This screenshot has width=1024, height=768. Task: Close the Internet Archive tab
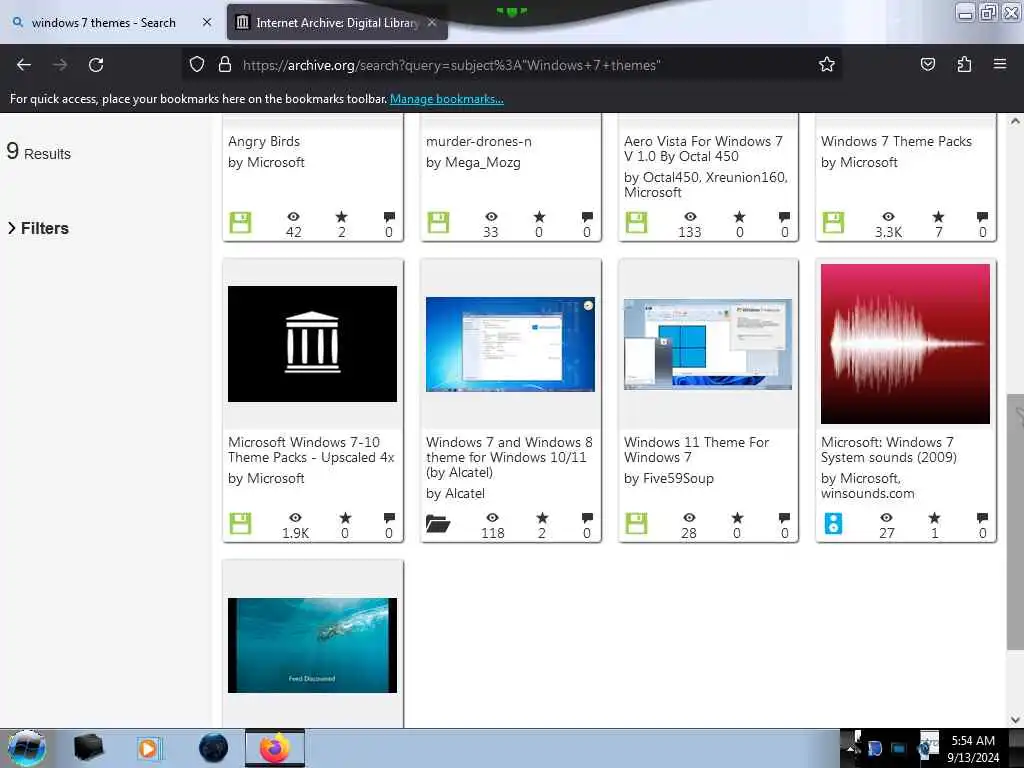tap(432, 22)
